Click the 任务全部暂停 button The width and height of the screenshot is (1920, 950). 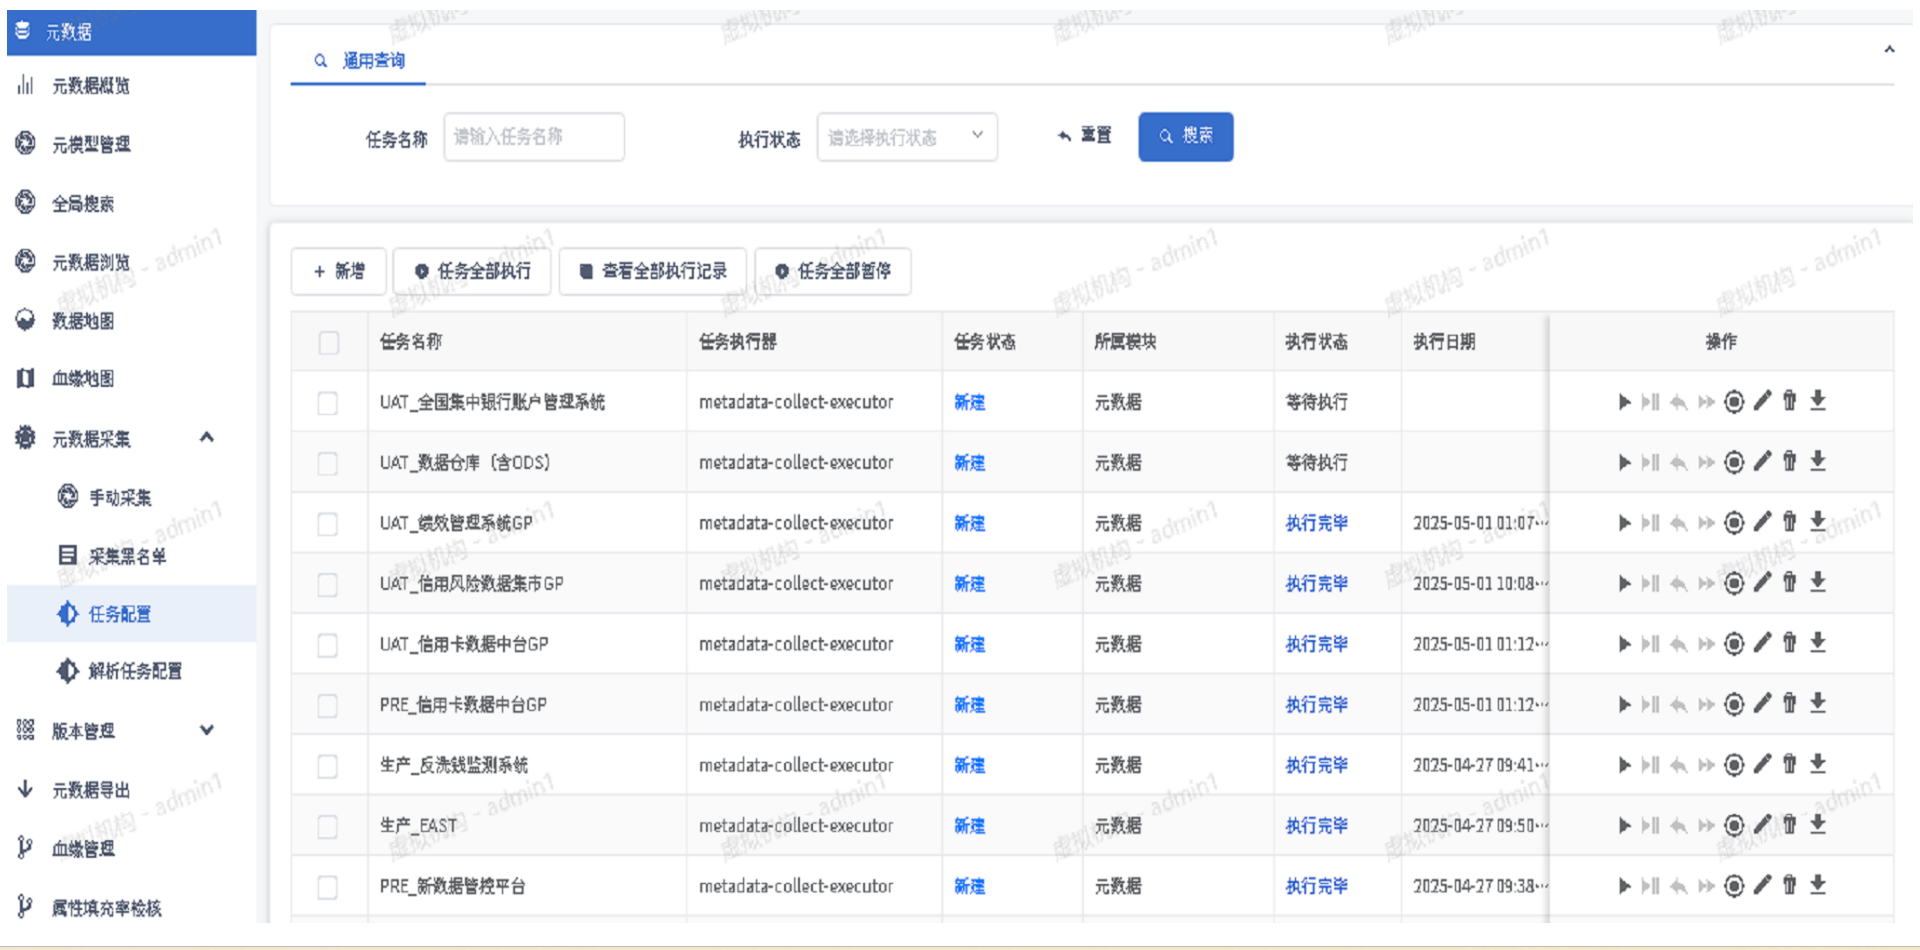(x=833, y=271)
